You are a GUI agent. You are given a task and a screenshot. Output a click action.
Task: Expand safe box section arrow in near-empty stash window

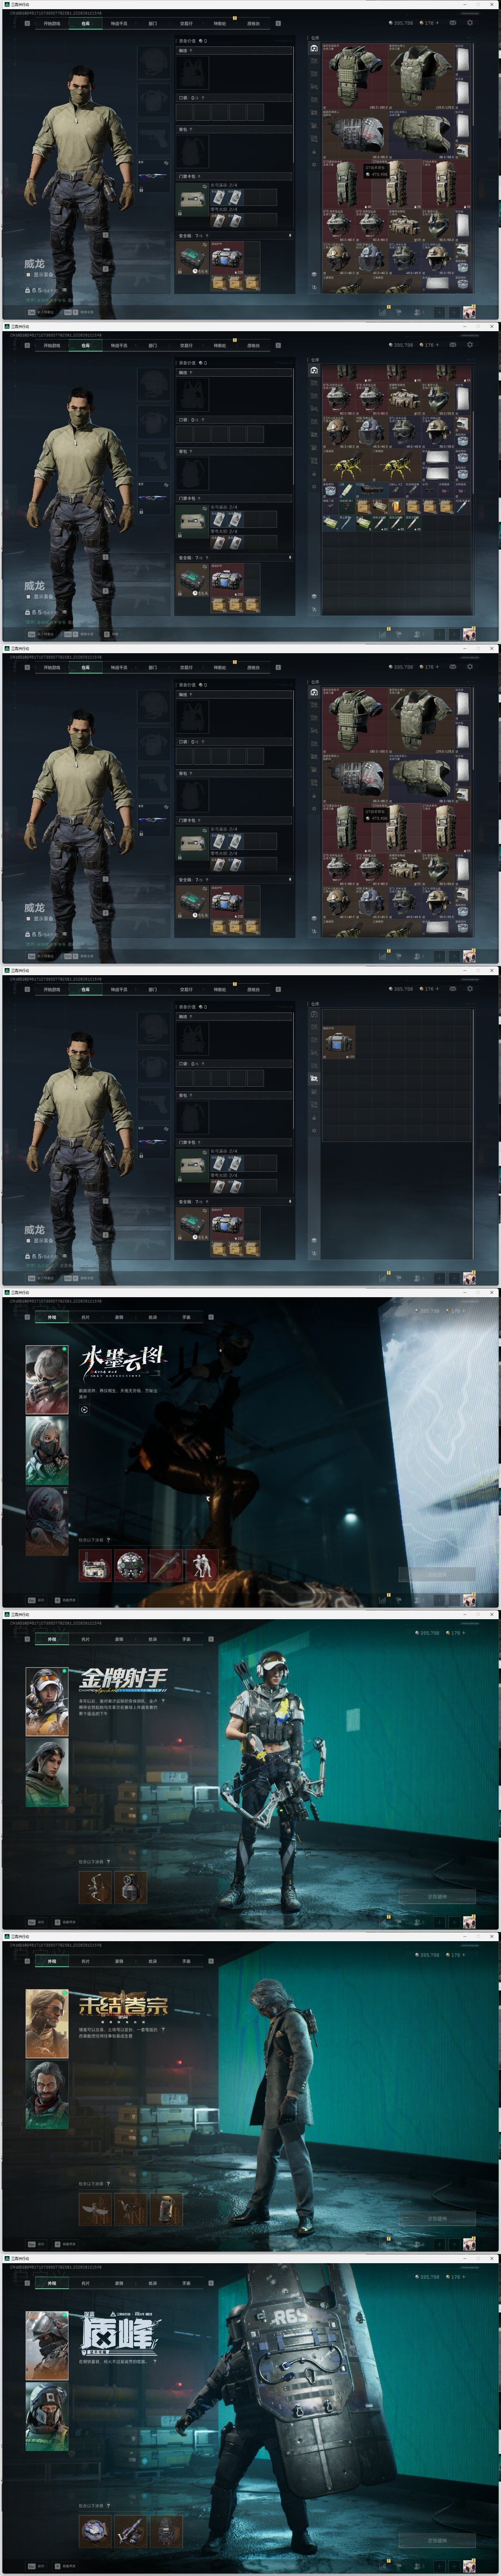point(290,1202)
